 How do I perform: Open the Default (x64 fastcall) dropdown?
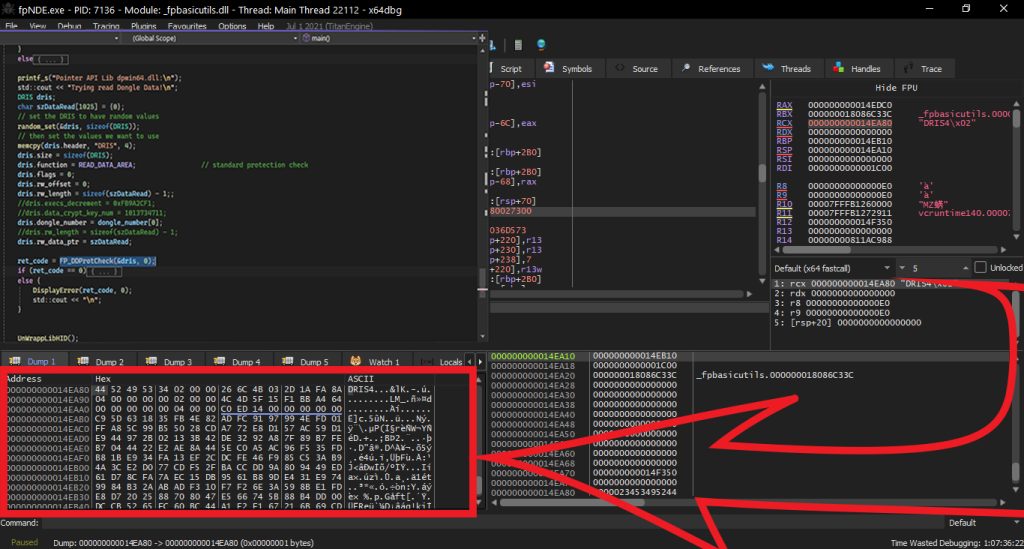(832, 268)
